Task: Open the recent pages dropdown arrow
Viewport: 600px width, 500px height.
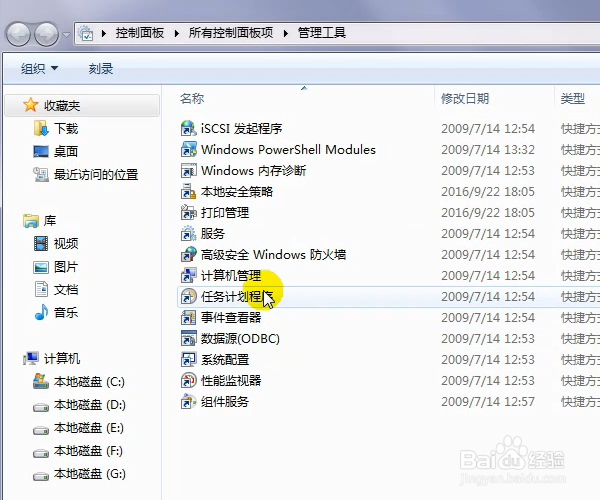Action: 67,34
